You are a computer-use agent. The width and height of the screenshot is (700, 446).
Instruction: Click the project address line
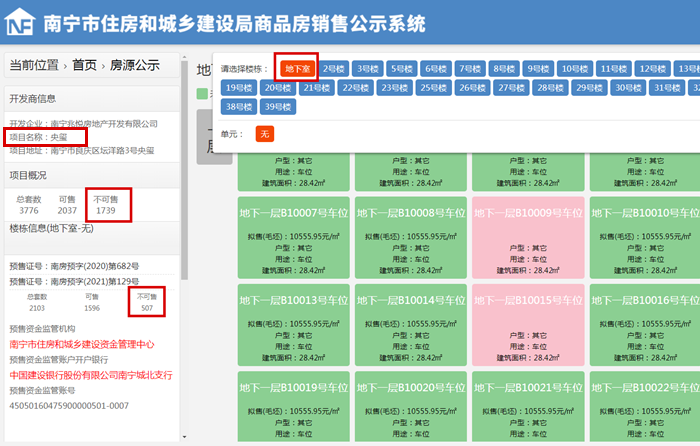click(x=82, y=150)
